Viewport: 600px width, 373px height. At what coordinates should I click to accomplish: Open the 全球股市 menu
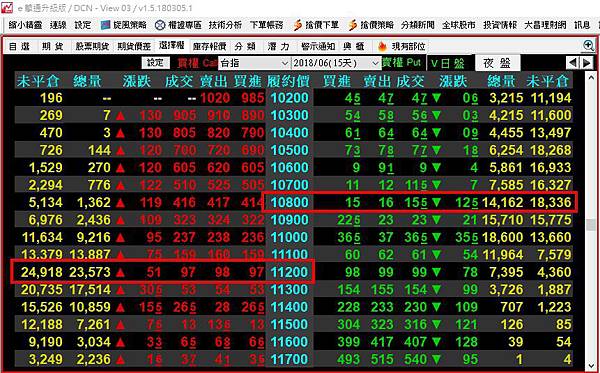[458, 26]
